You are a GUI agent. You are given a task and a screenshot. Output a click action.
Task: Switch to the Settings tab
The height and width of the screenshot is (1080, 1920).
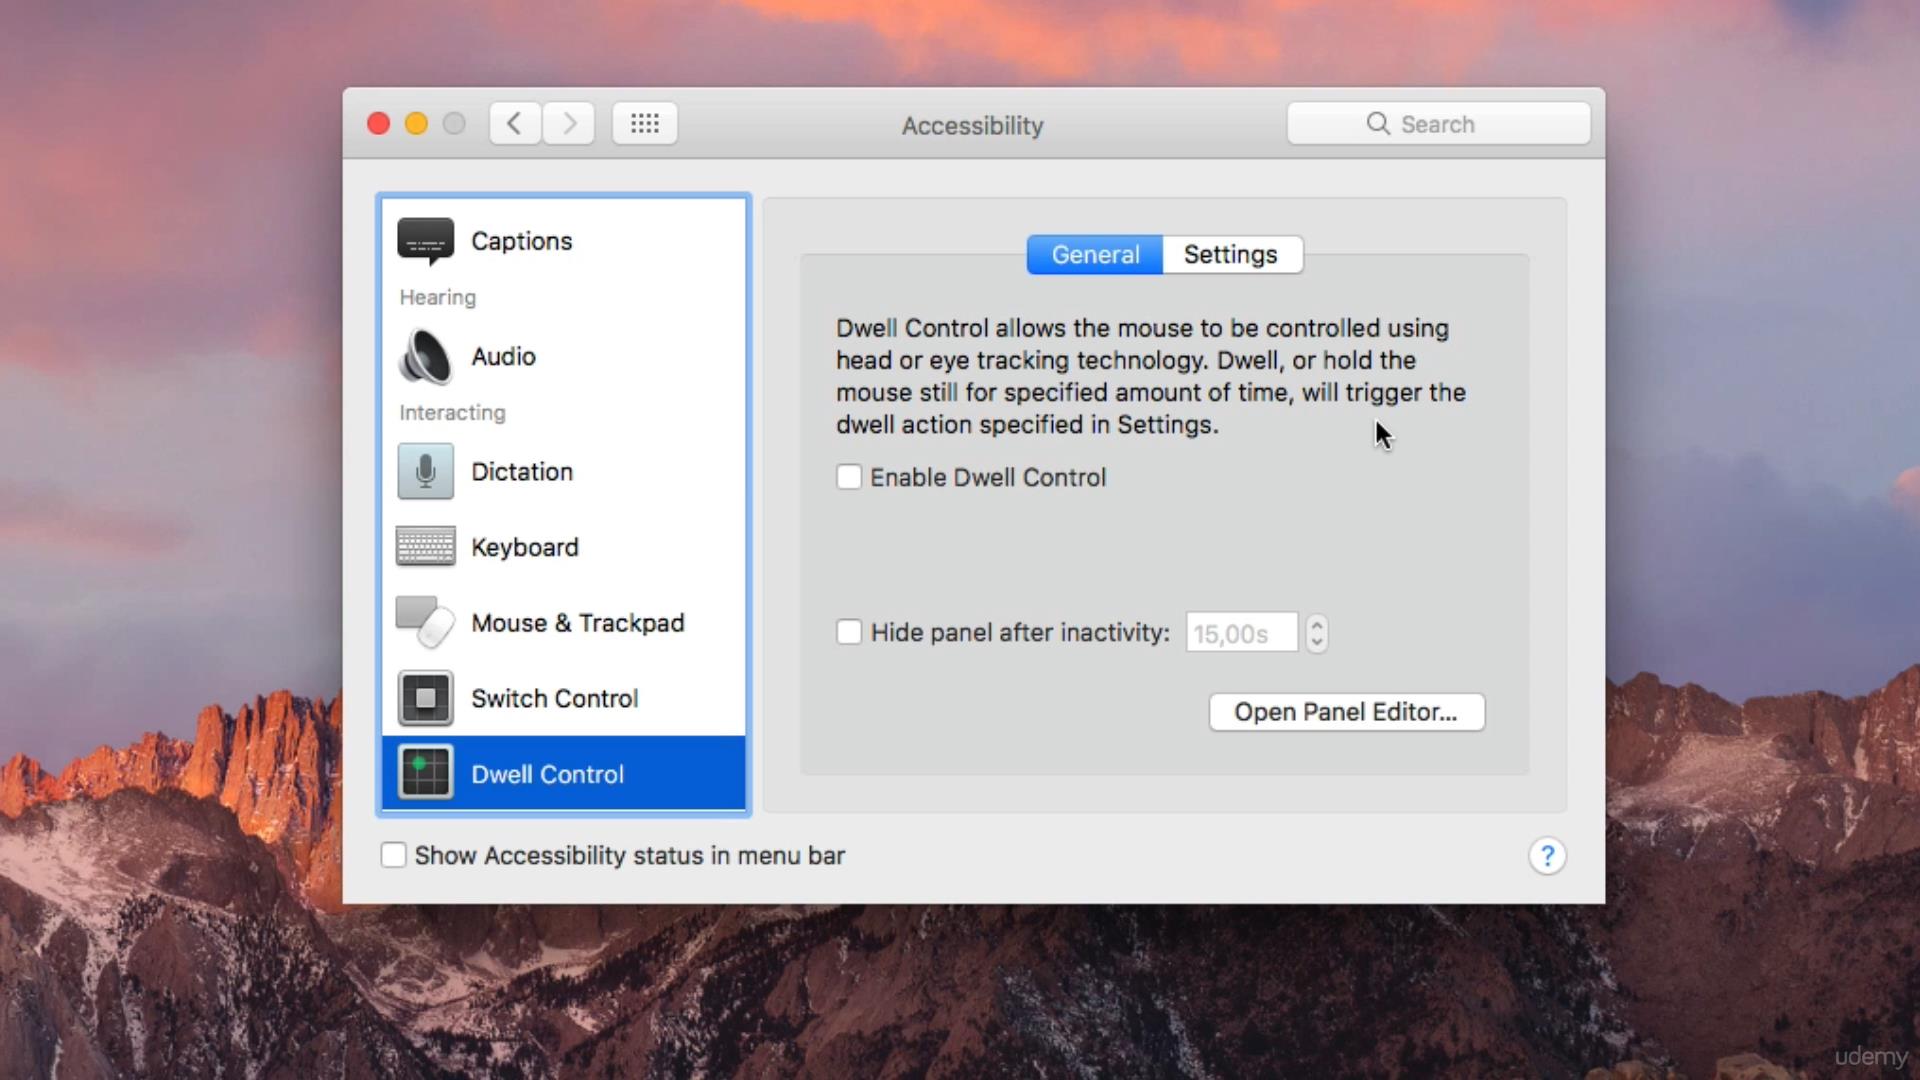tap(1232, 255)
